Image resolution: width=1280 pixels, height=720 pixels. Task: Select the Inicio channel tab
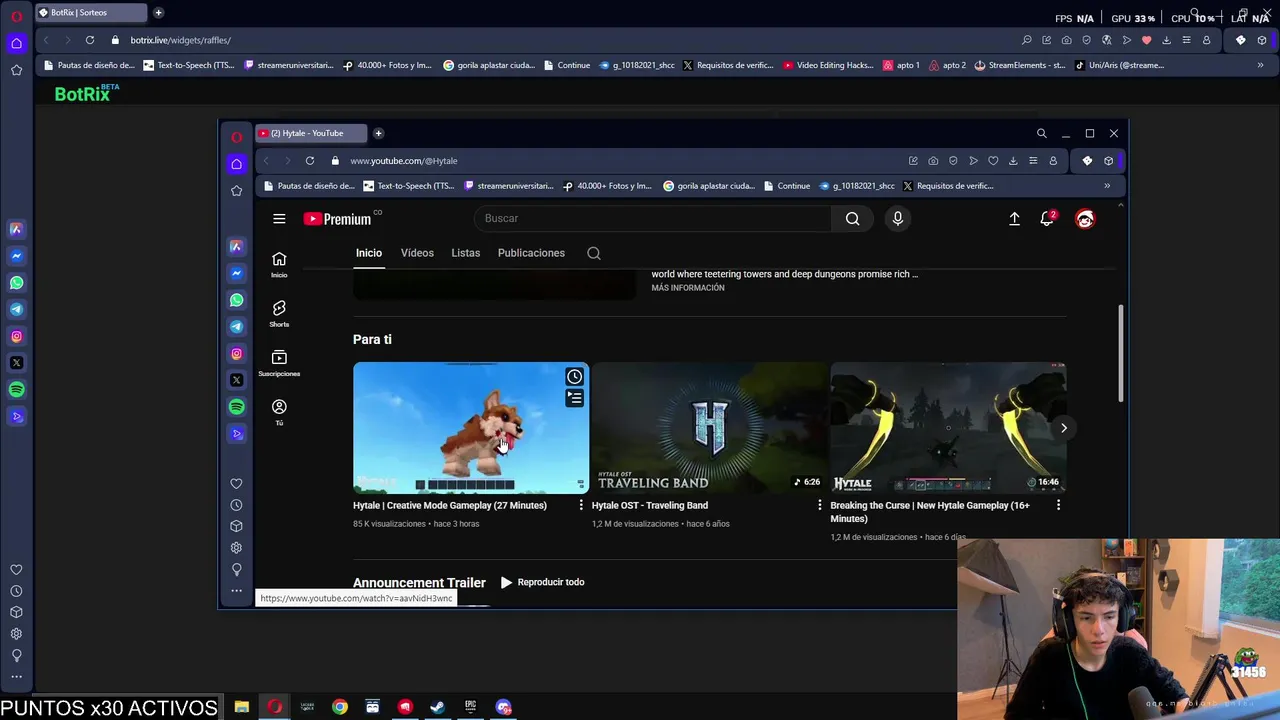pos(369,253)
